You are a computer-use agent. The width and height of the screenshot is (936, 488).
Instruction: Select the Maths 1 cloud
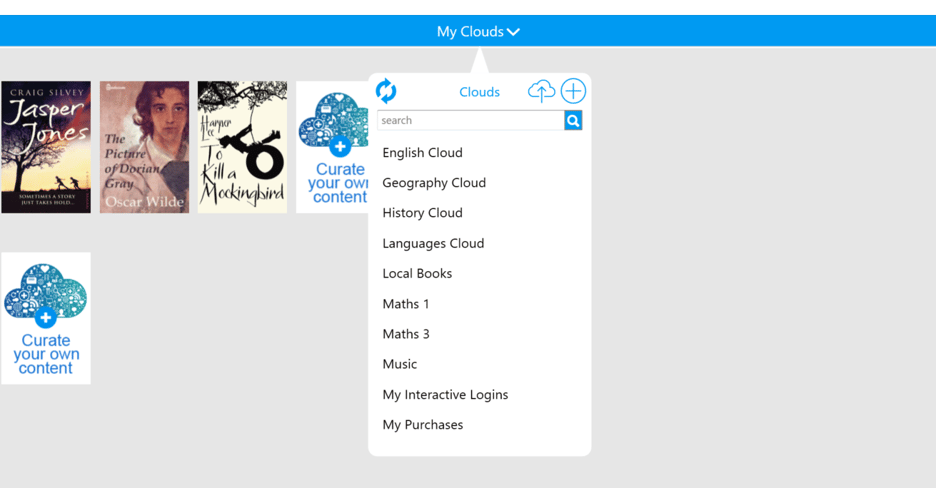tap(405, 304)
